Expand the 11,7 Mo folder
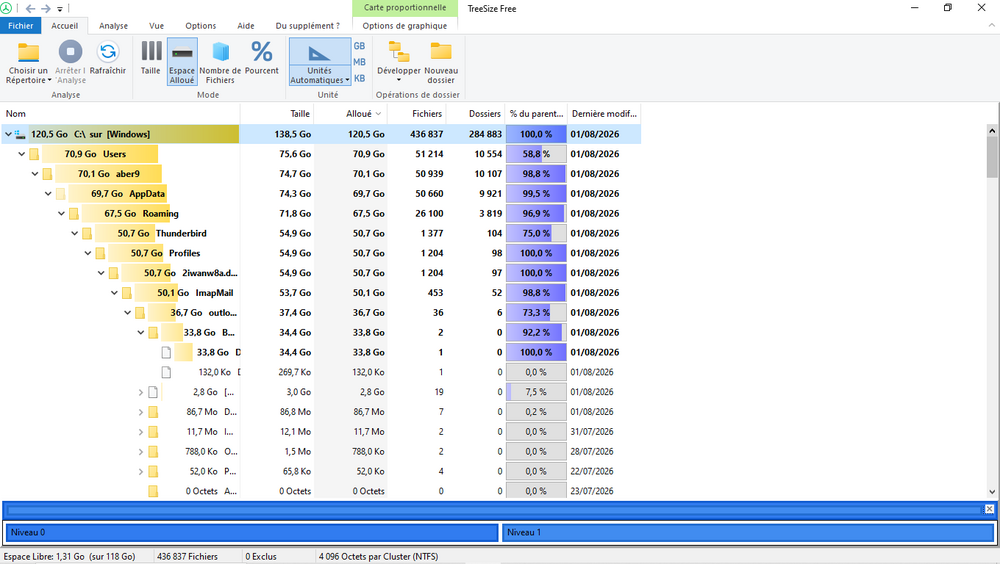The width and height of the screenshot is (1000, 564). [141, 431]
